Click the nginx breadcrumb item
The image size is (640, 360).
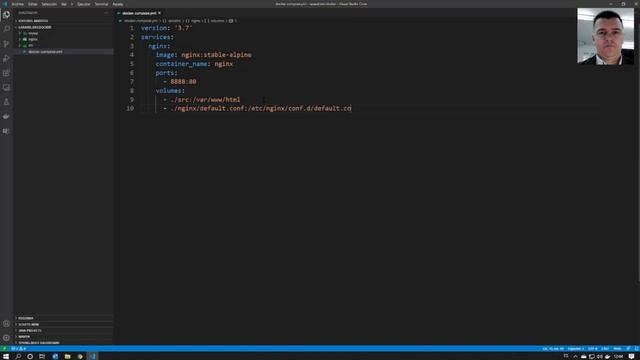196,21
